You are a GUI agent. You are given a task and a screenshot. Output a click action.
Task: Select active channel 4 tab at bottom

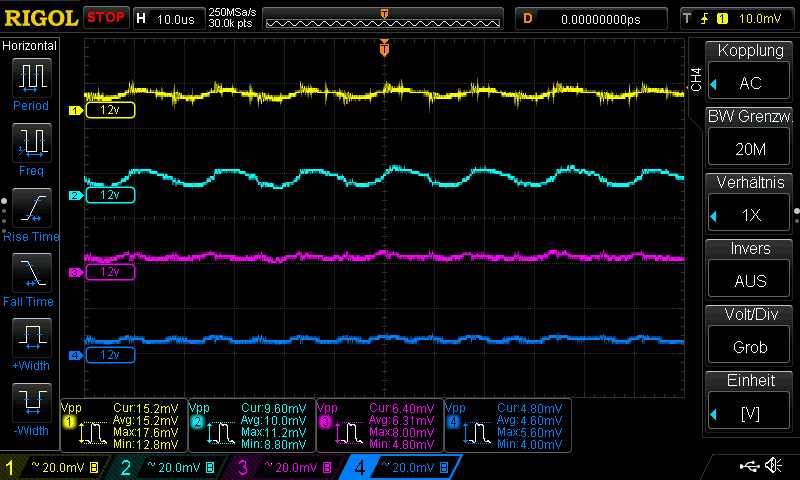403,467
